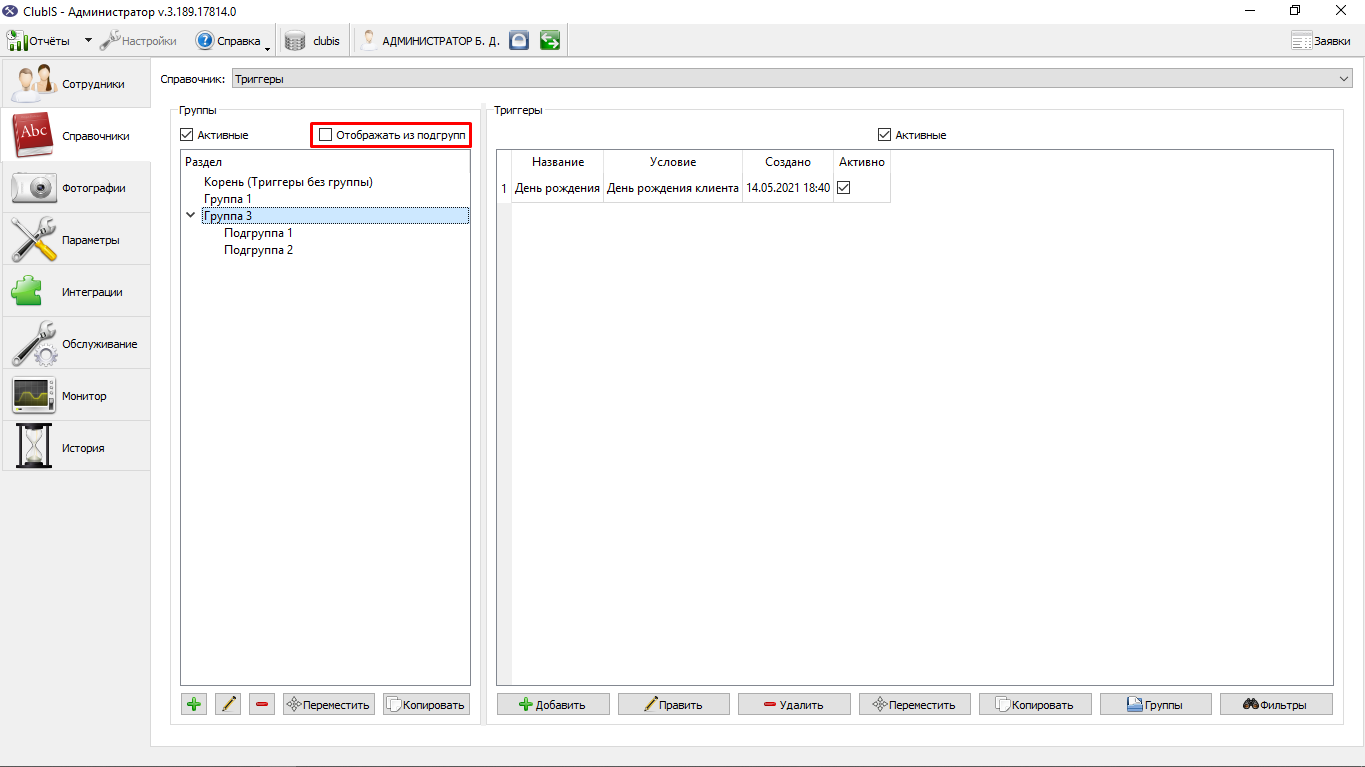The height and width of the screenshot is (767, 1365).
Task: Untick Активно checkbox for День рождения row
Action: click(843, 188)
